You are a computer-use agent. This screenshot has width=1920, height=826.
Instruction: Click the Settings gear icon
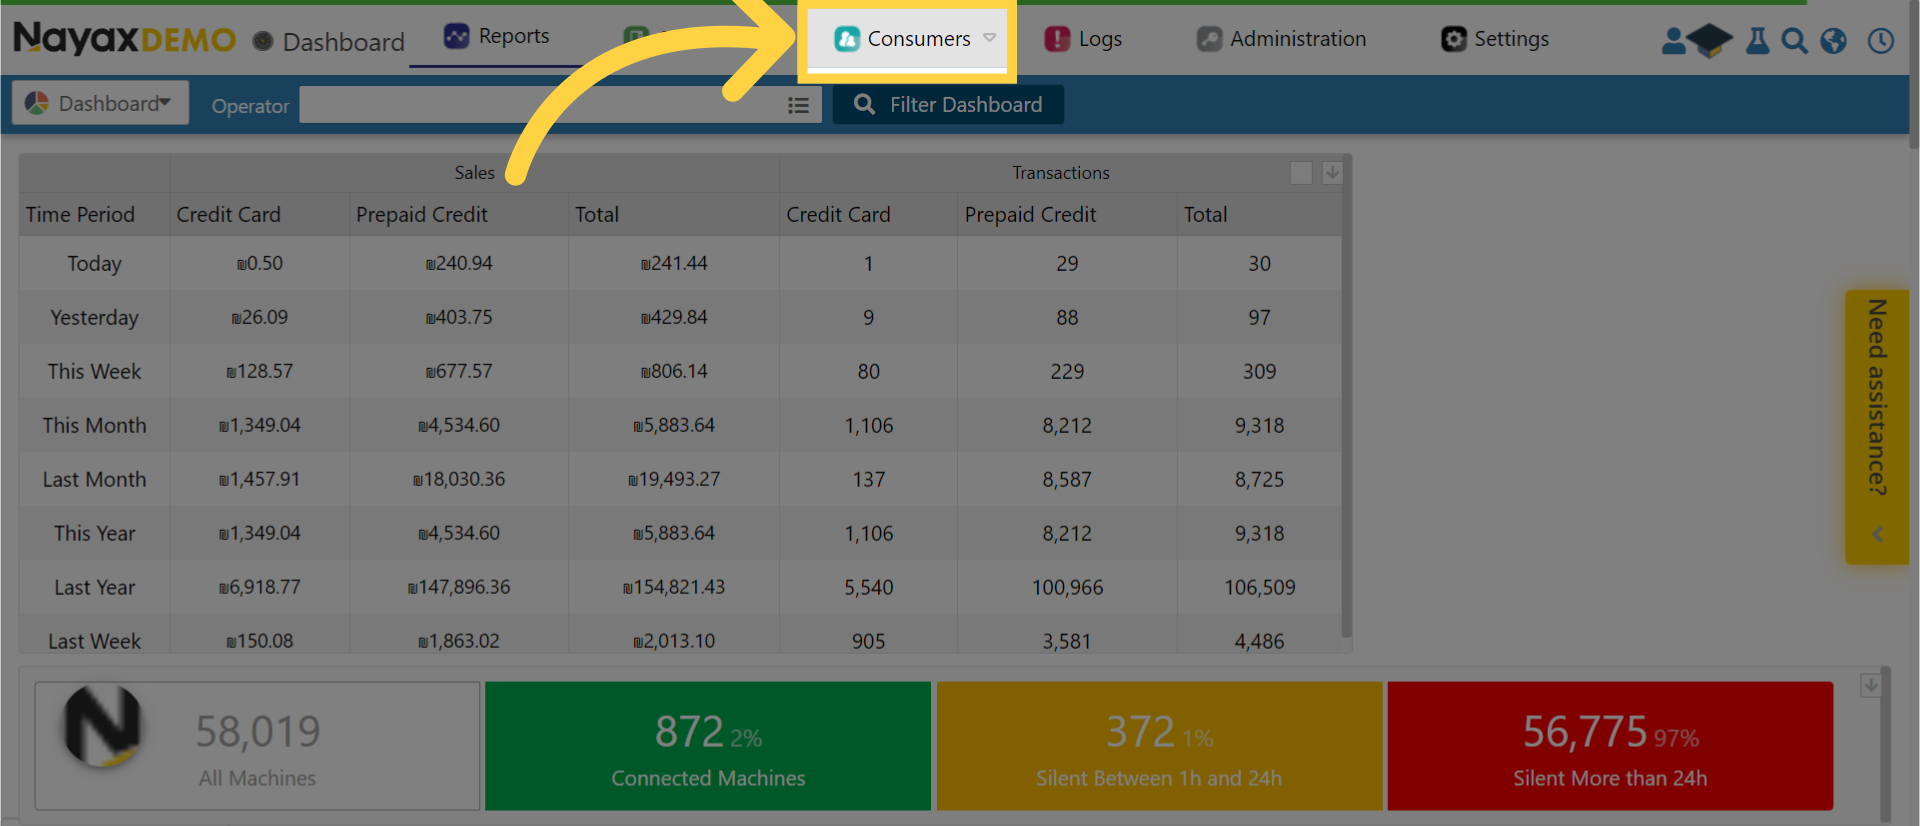[x=1453, y=39]
